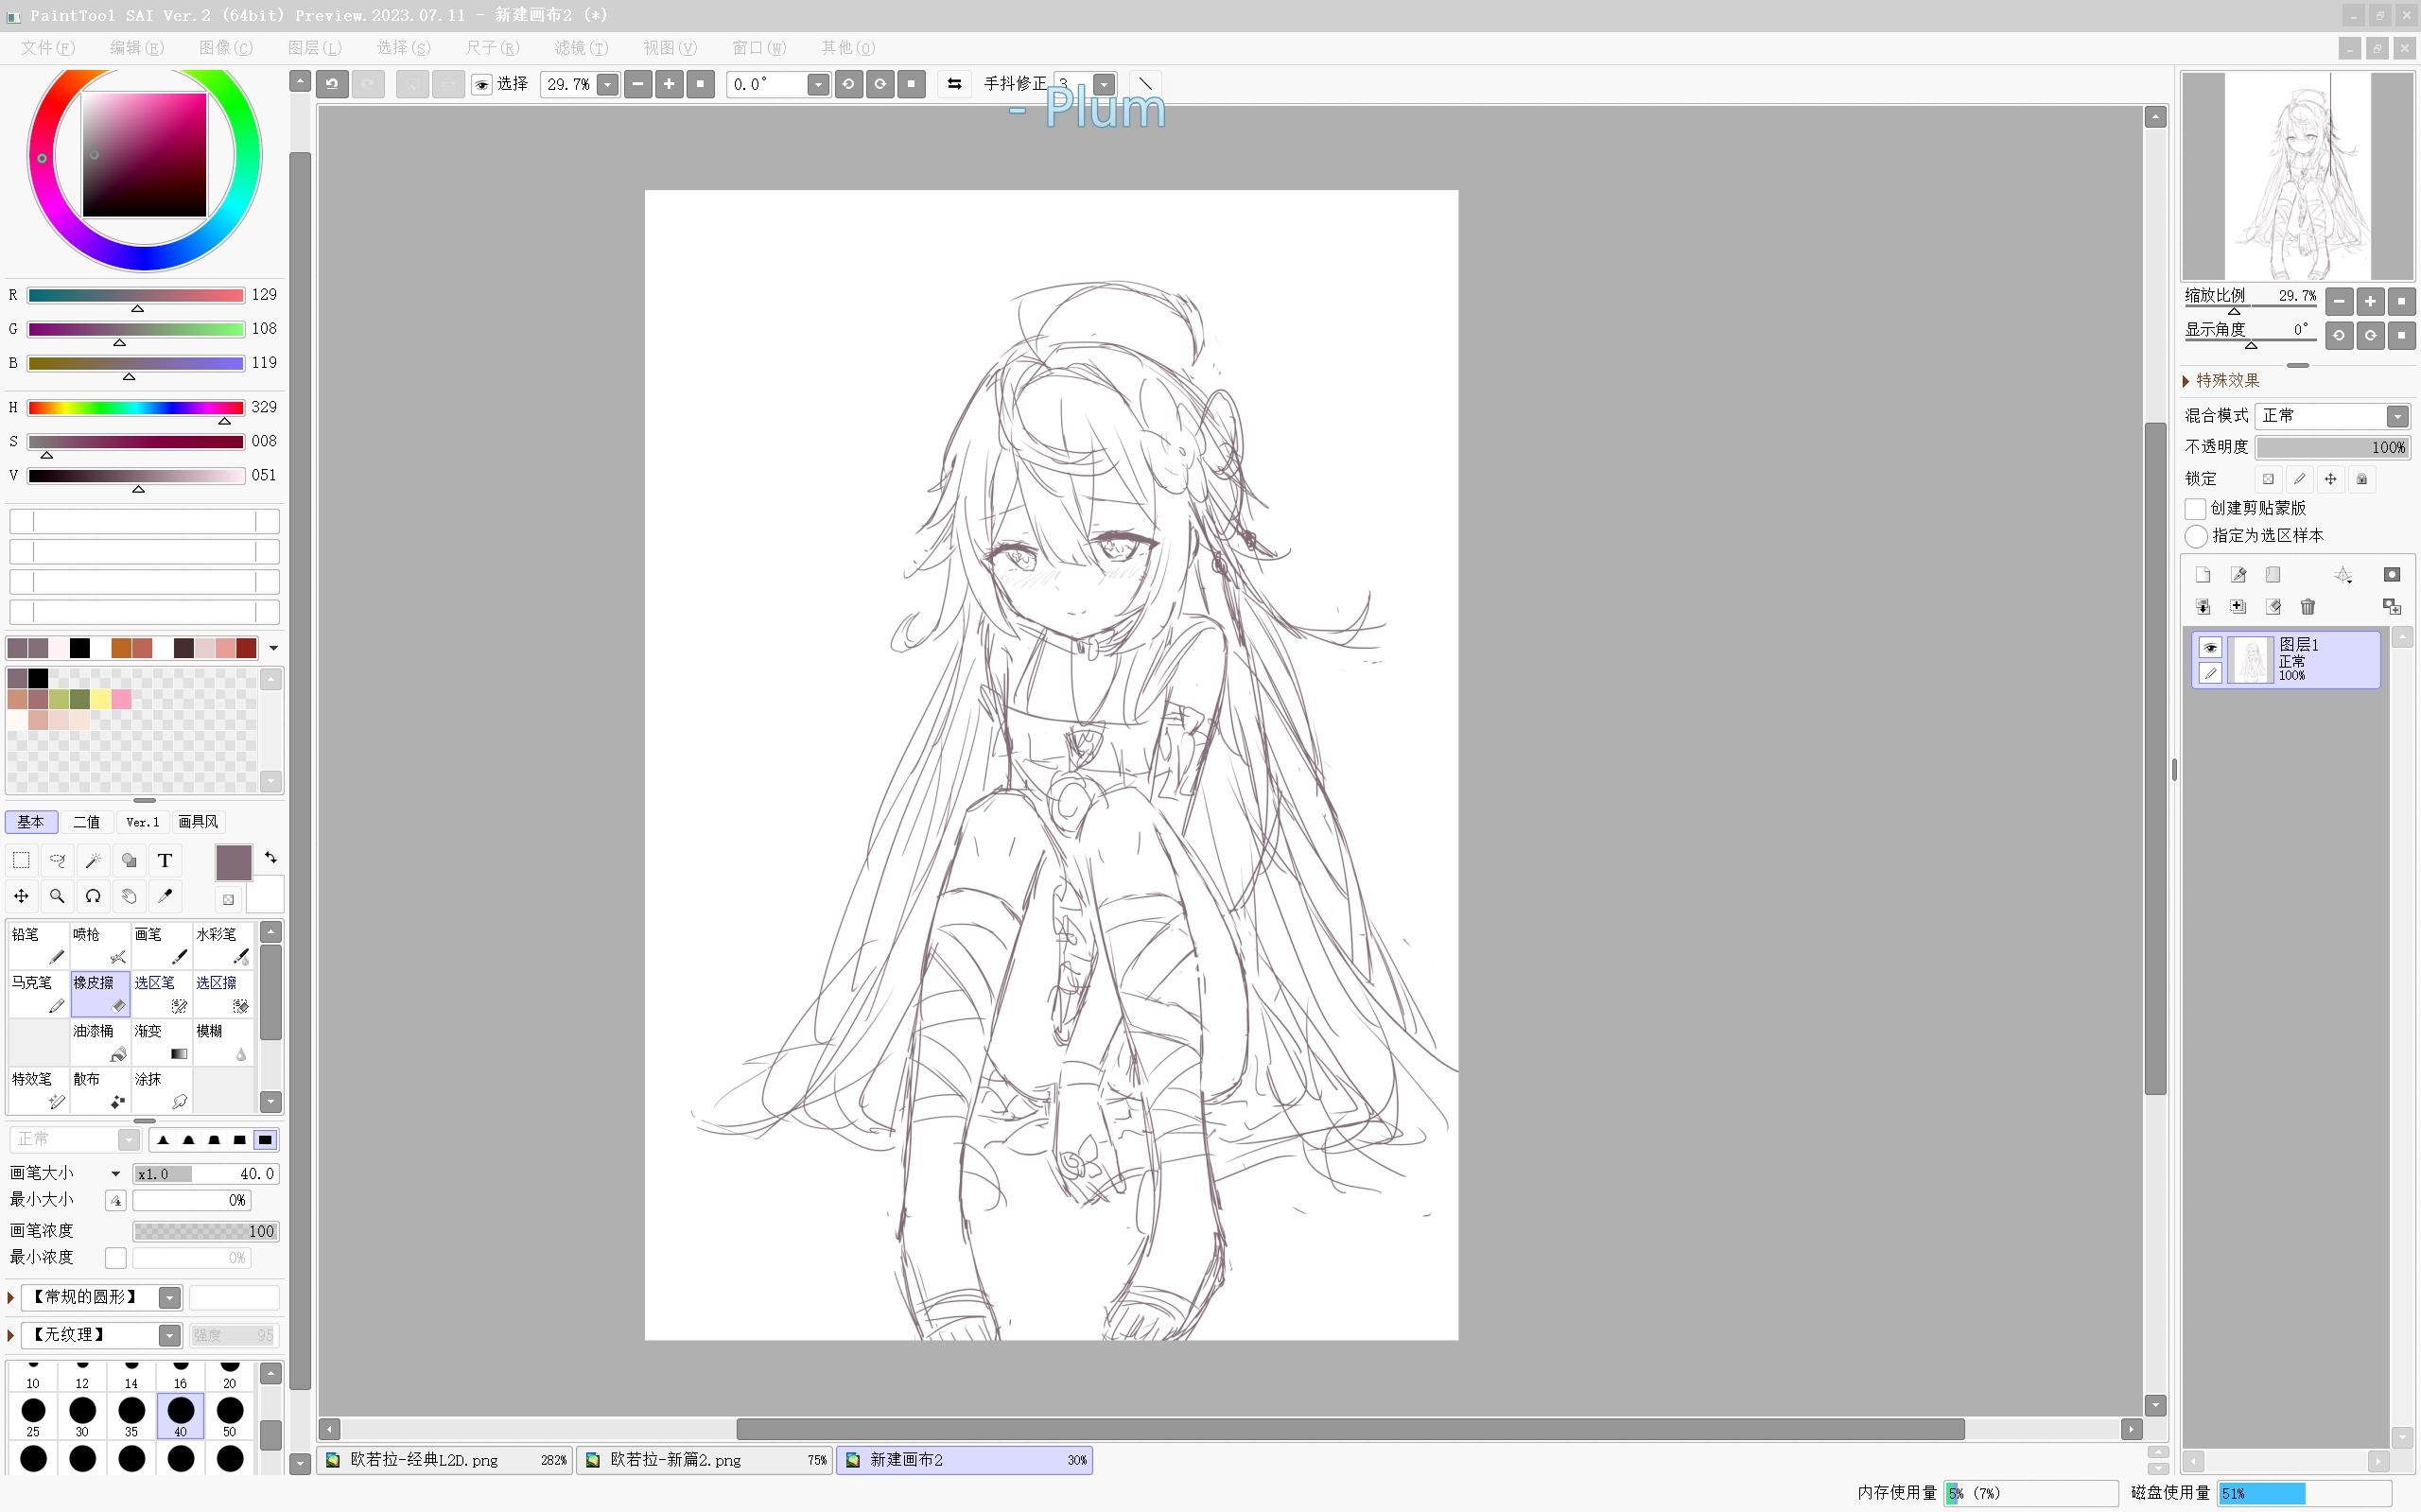Choose the 渐变 gradient tool
The image size is (2421, 1512).
point(161,1041)
